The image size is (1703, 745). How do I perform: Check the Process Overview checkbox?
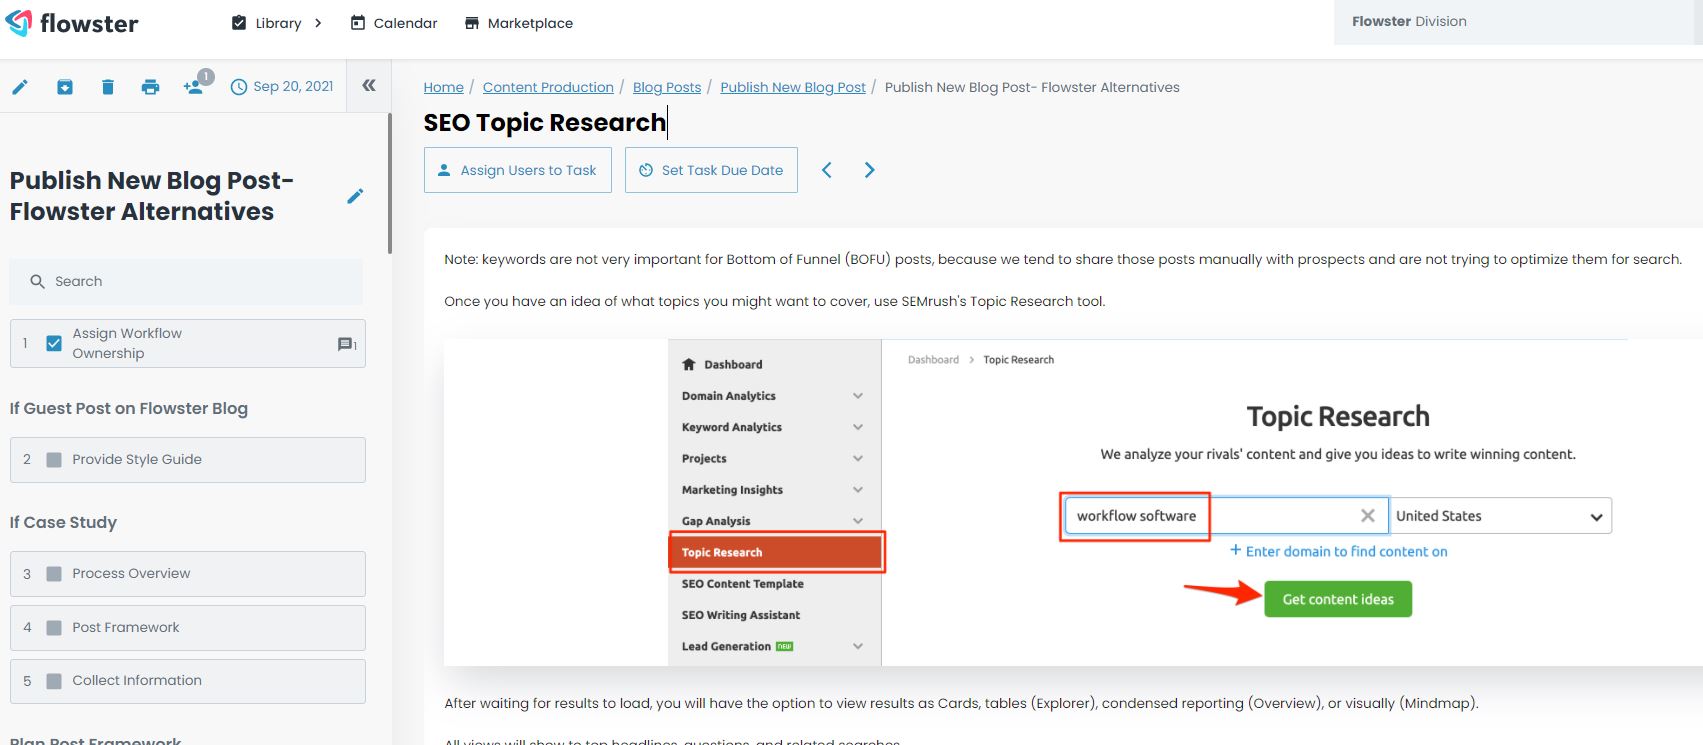[54, 574]
